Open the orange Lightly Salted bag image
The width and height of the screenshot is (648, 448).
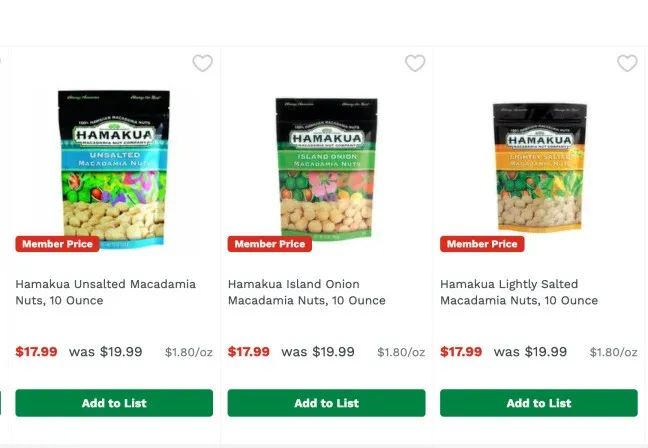539,167
